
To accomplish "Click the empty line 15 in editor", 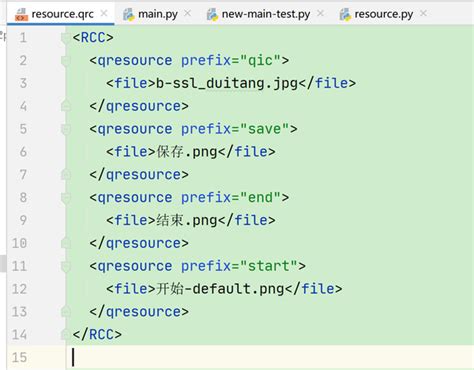I will coord(270,358).
